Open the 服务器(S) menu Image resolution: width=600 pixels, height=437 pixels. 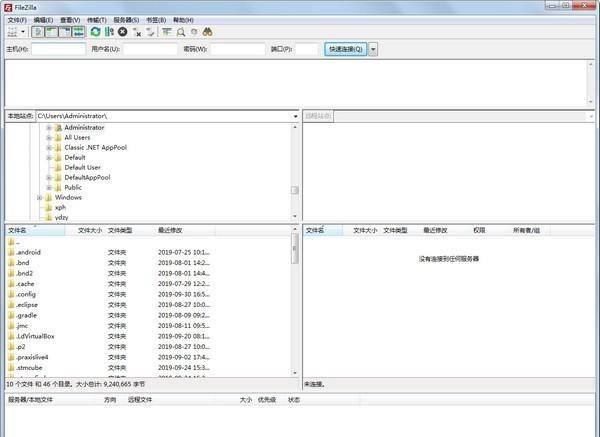(x=126, y=20)
